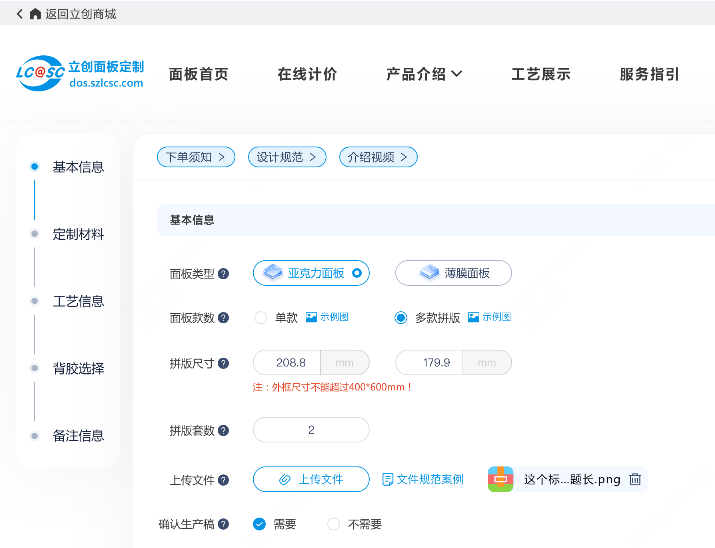Select the 单款 radio option

click(x=261, y=317)
